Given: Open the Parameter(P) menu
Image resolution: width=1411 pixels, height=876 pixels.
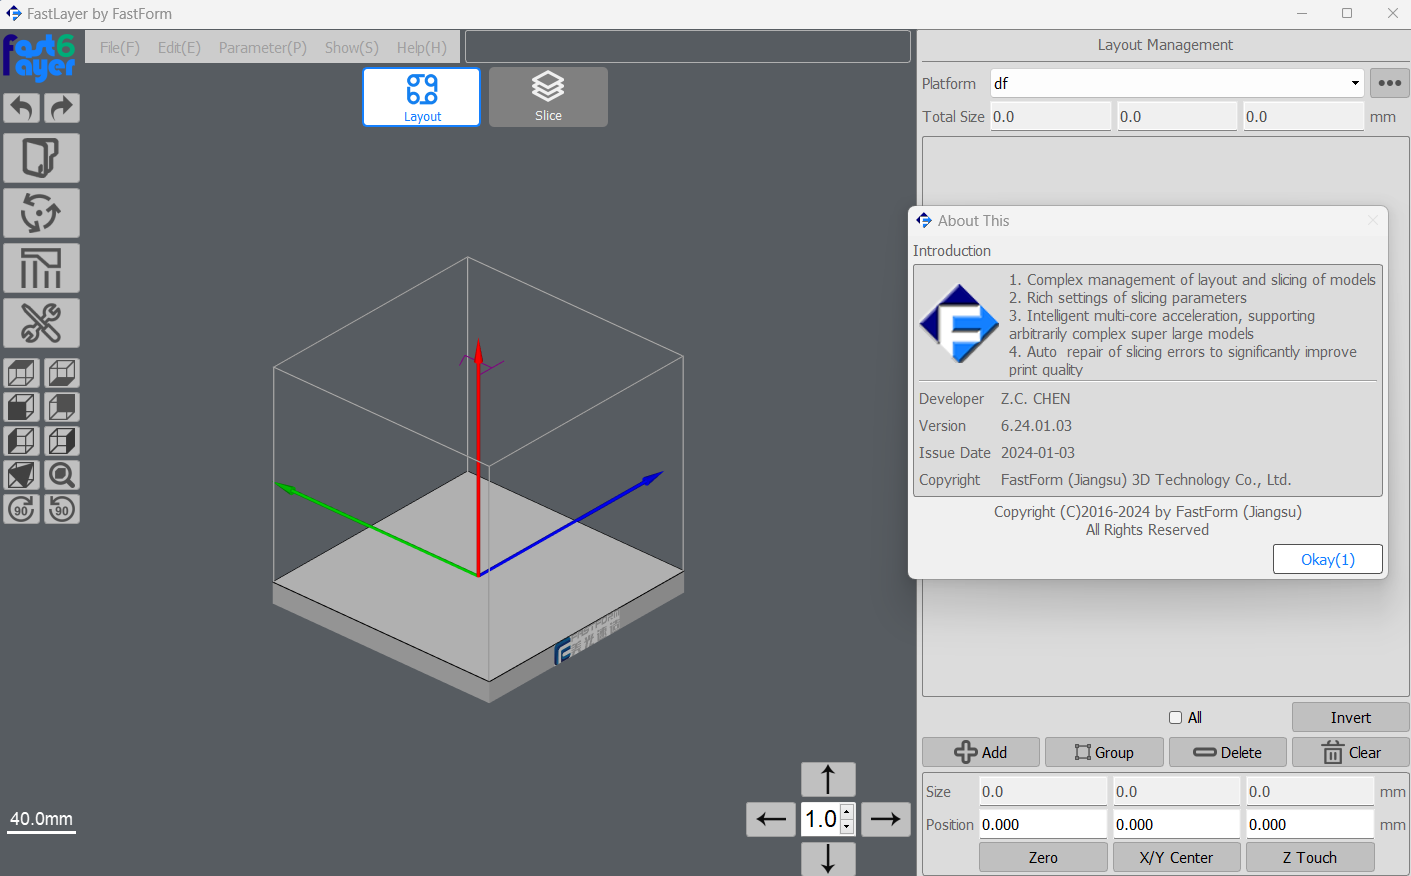Looking at the screenshot, I should click(x=263, y=47).
